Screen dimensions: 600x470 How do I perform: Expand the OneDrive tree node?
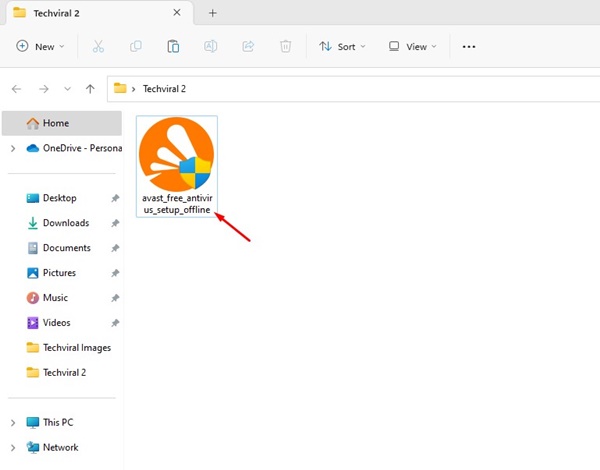point(13,149)
